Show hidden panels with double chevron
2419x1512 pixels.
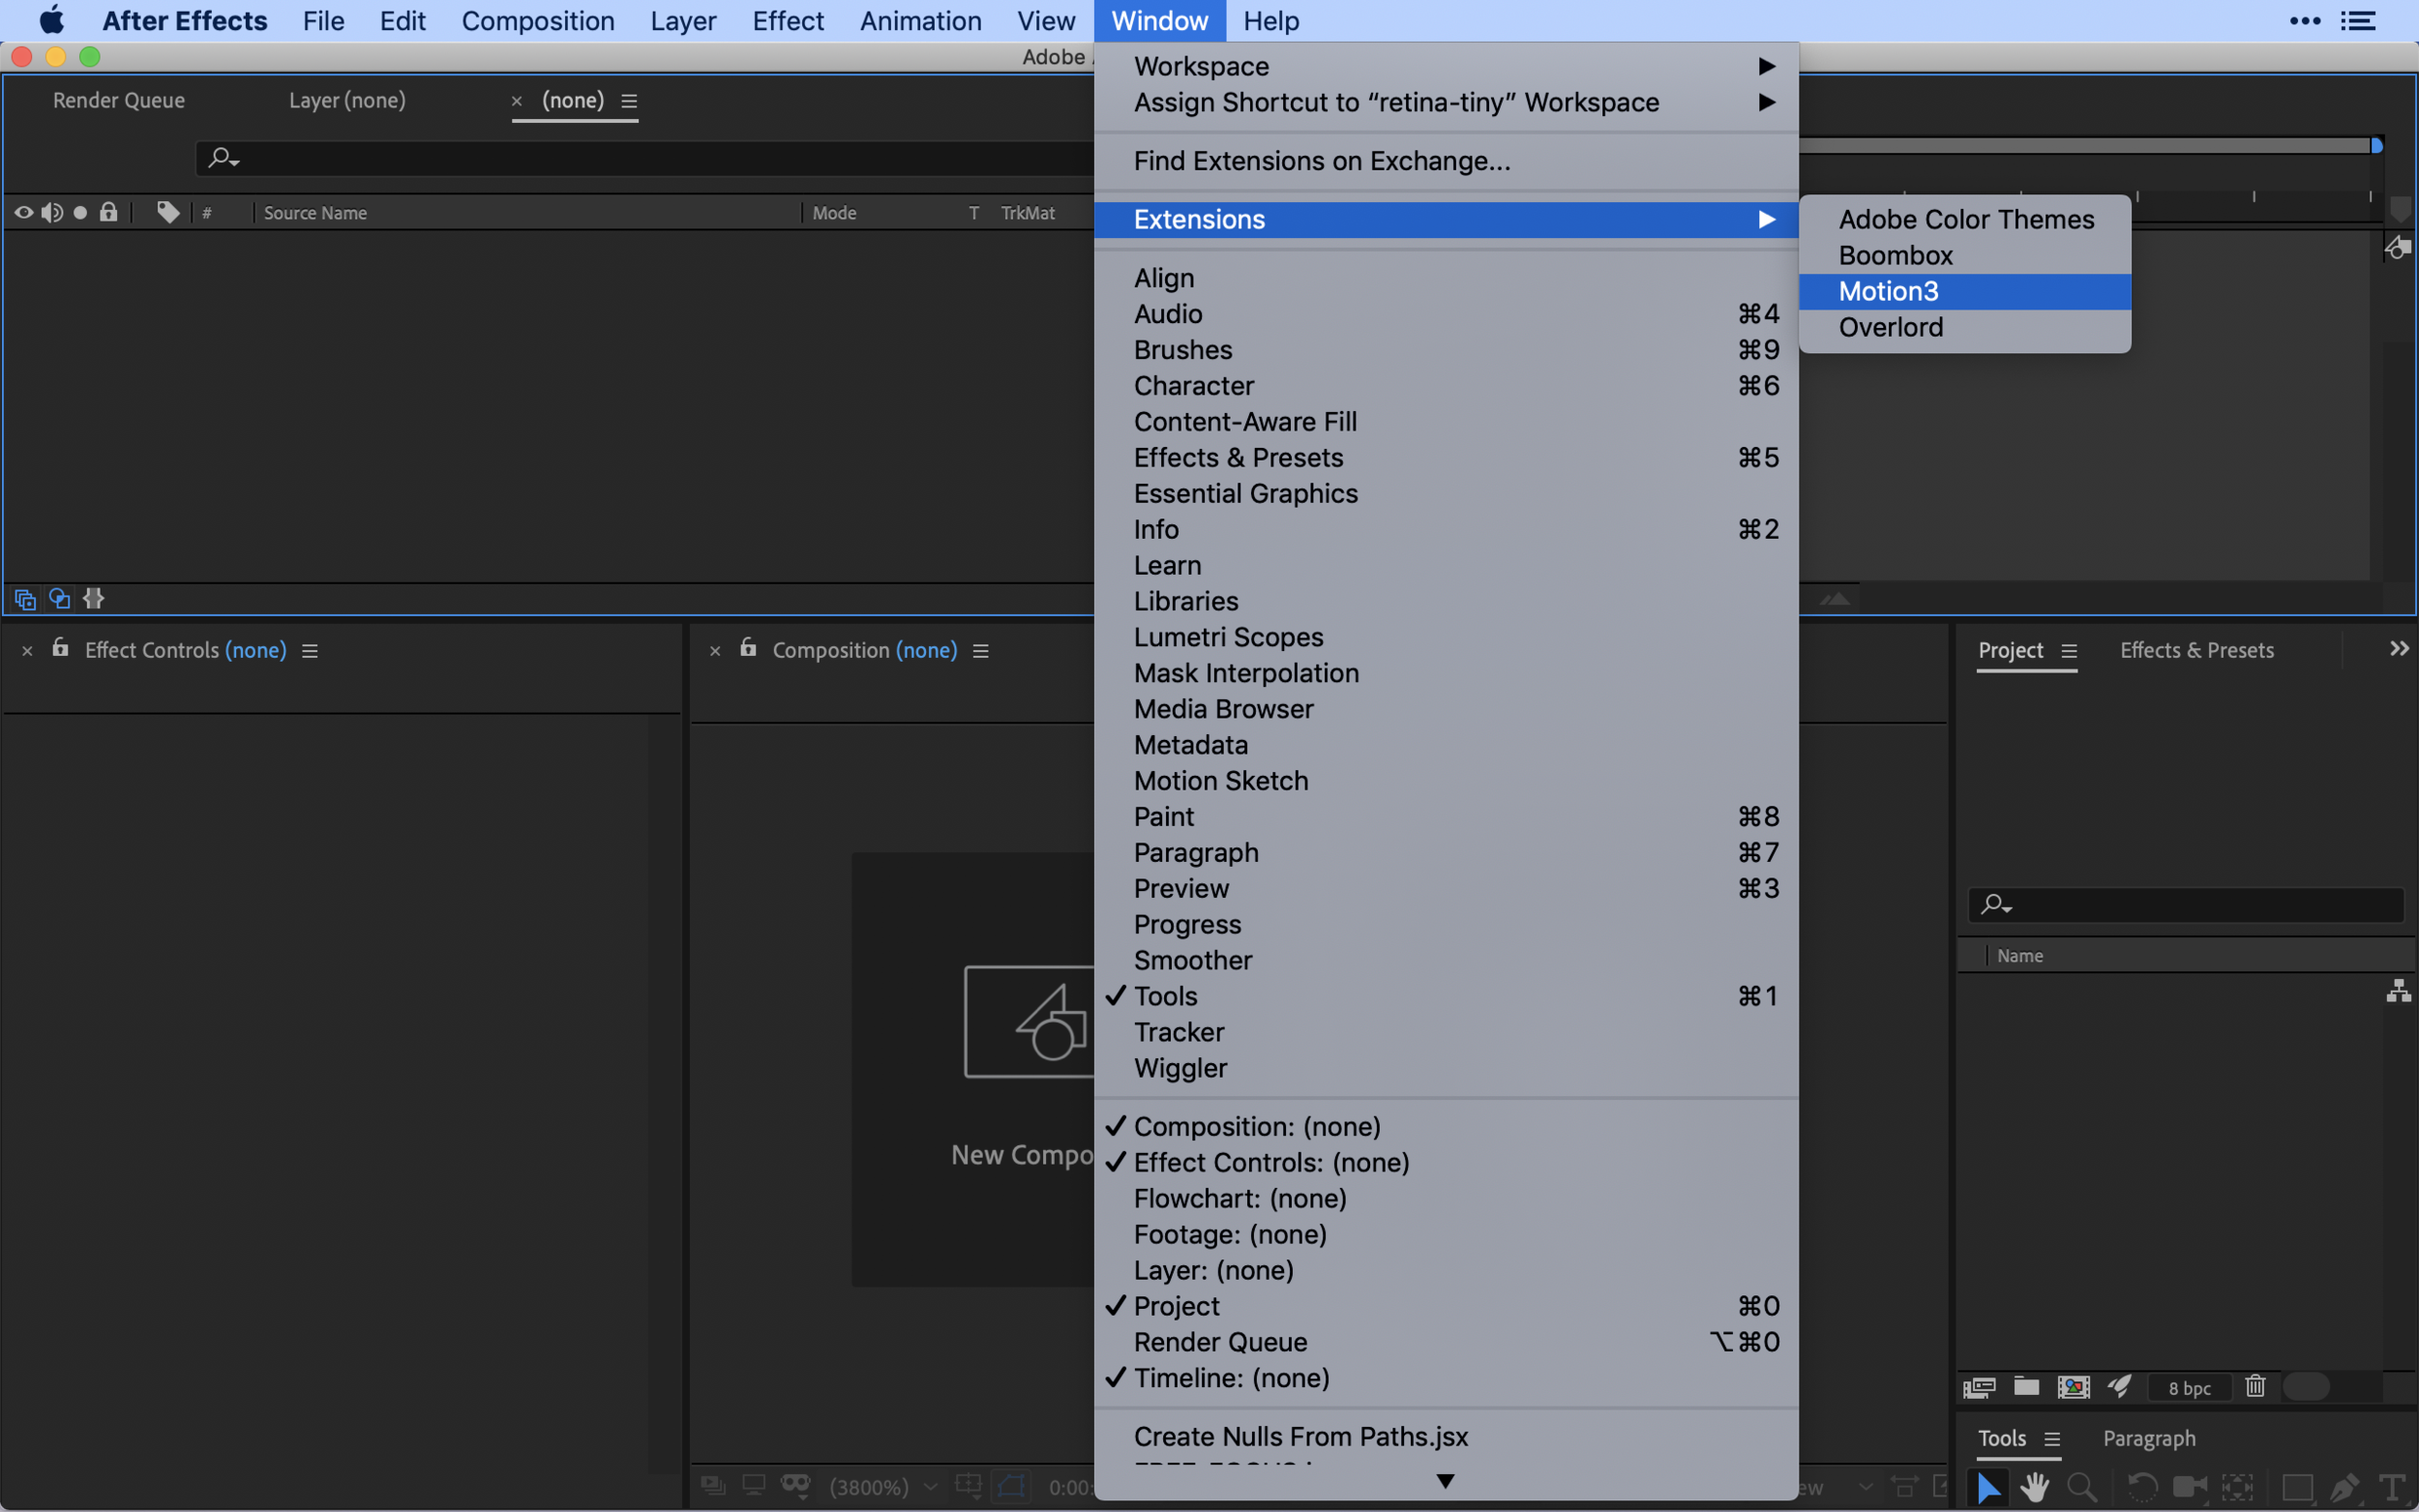click(x=2399, y=649)
